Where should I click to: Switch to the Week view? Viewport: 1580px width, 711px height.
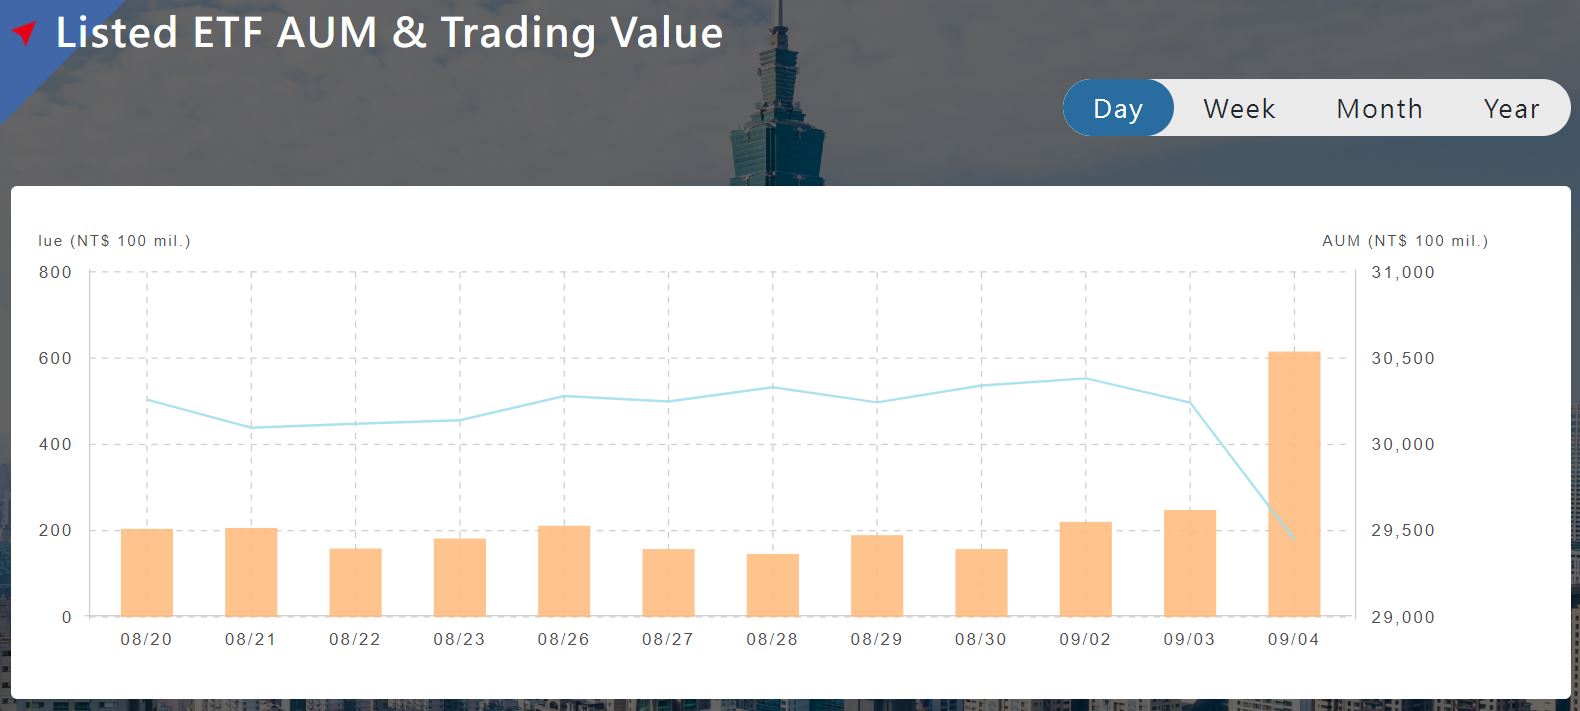(x=1239, y=108)
